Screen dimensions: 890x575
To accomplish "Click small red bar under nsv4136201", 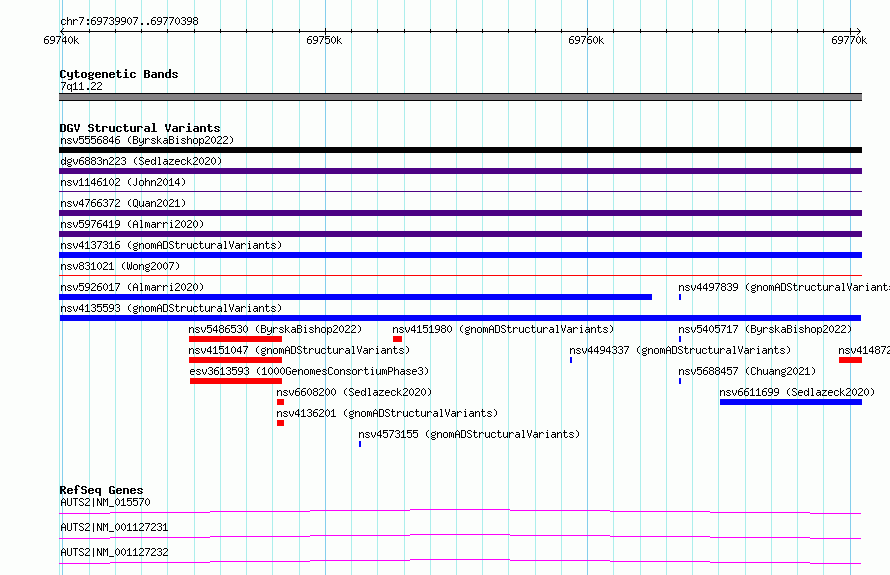I will point(280,423).
